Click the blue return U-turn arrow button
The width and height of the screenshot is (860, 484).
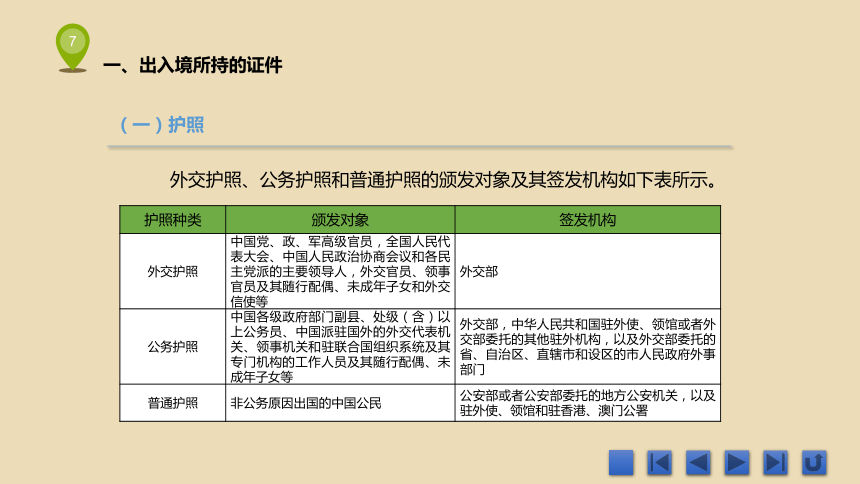pos(814,462)
